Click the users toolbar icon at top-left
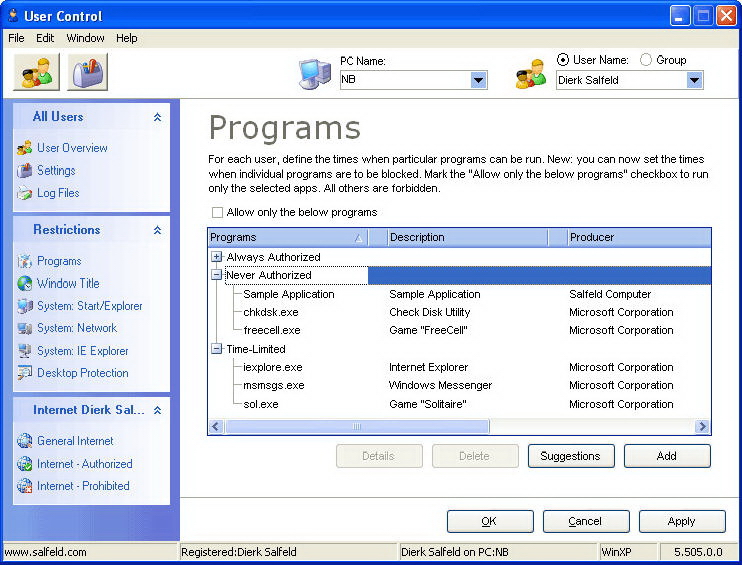Screen dimensions: 742x565 [37, 72]
